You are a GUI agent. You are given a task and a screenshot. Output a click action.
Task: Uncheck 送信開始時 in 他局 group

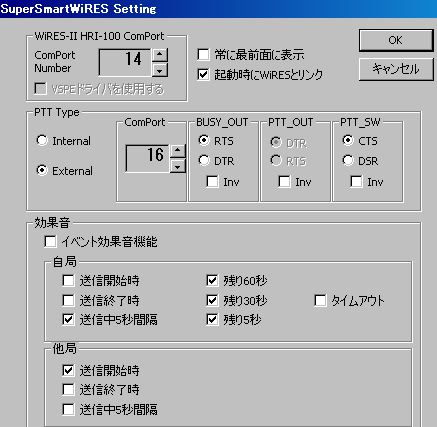click(68, 370)
